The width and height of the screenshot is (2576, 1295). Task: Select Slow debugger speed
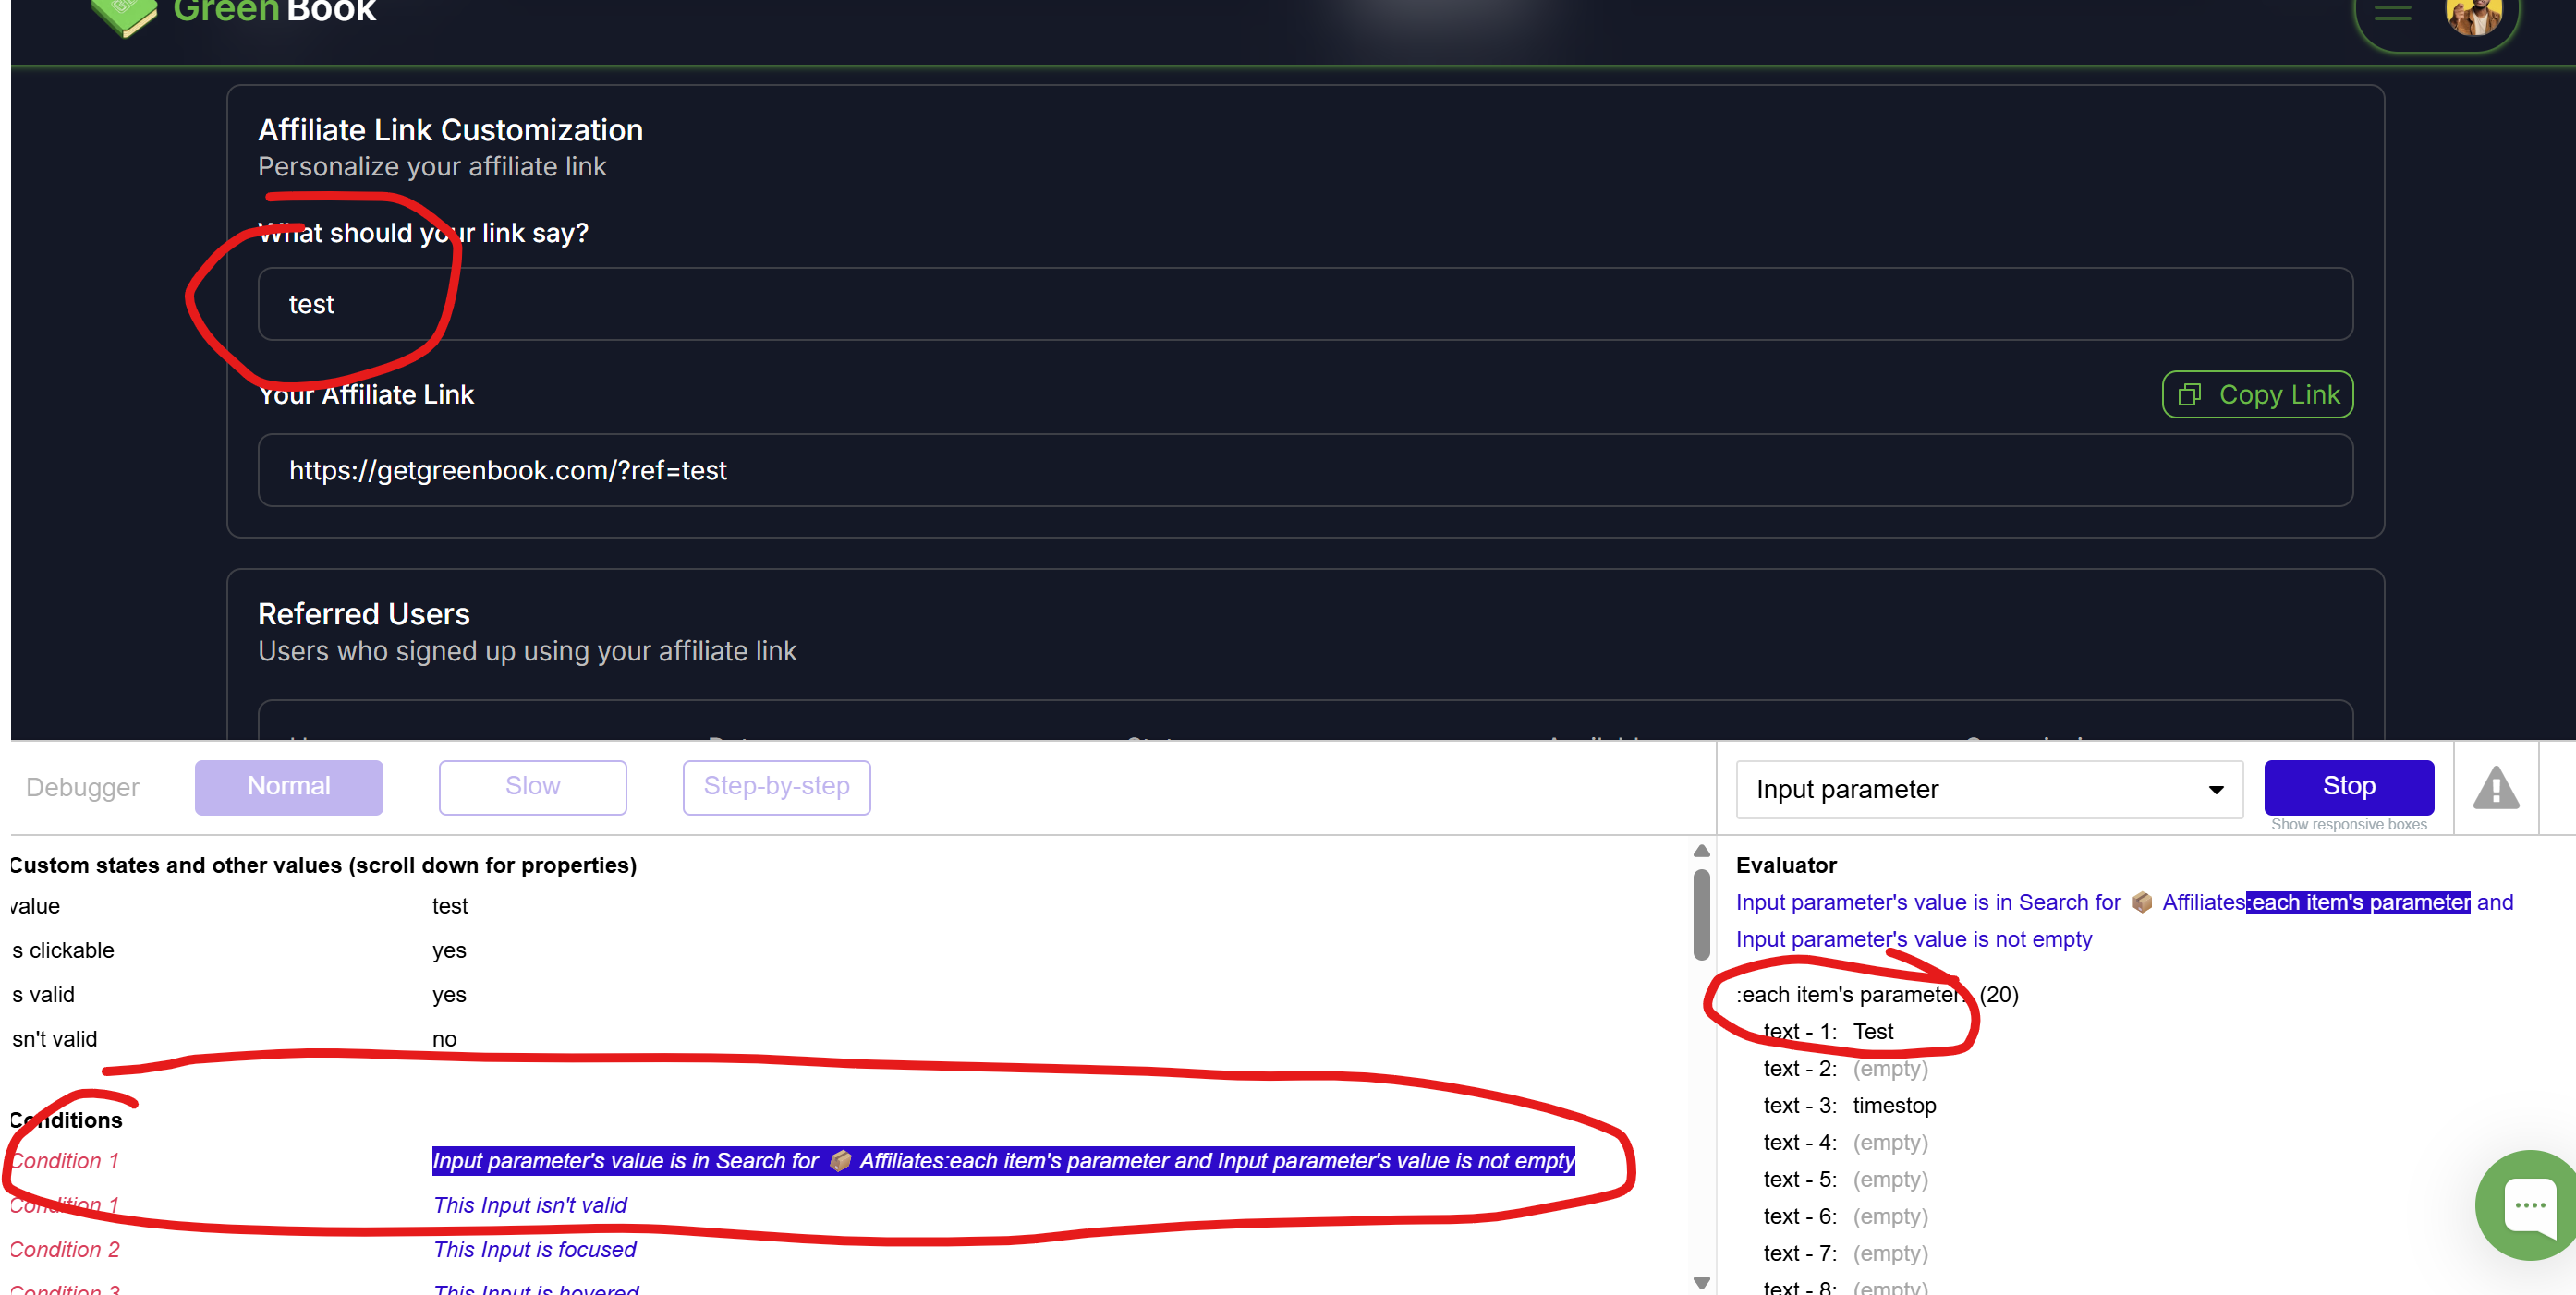click(533, 787)
